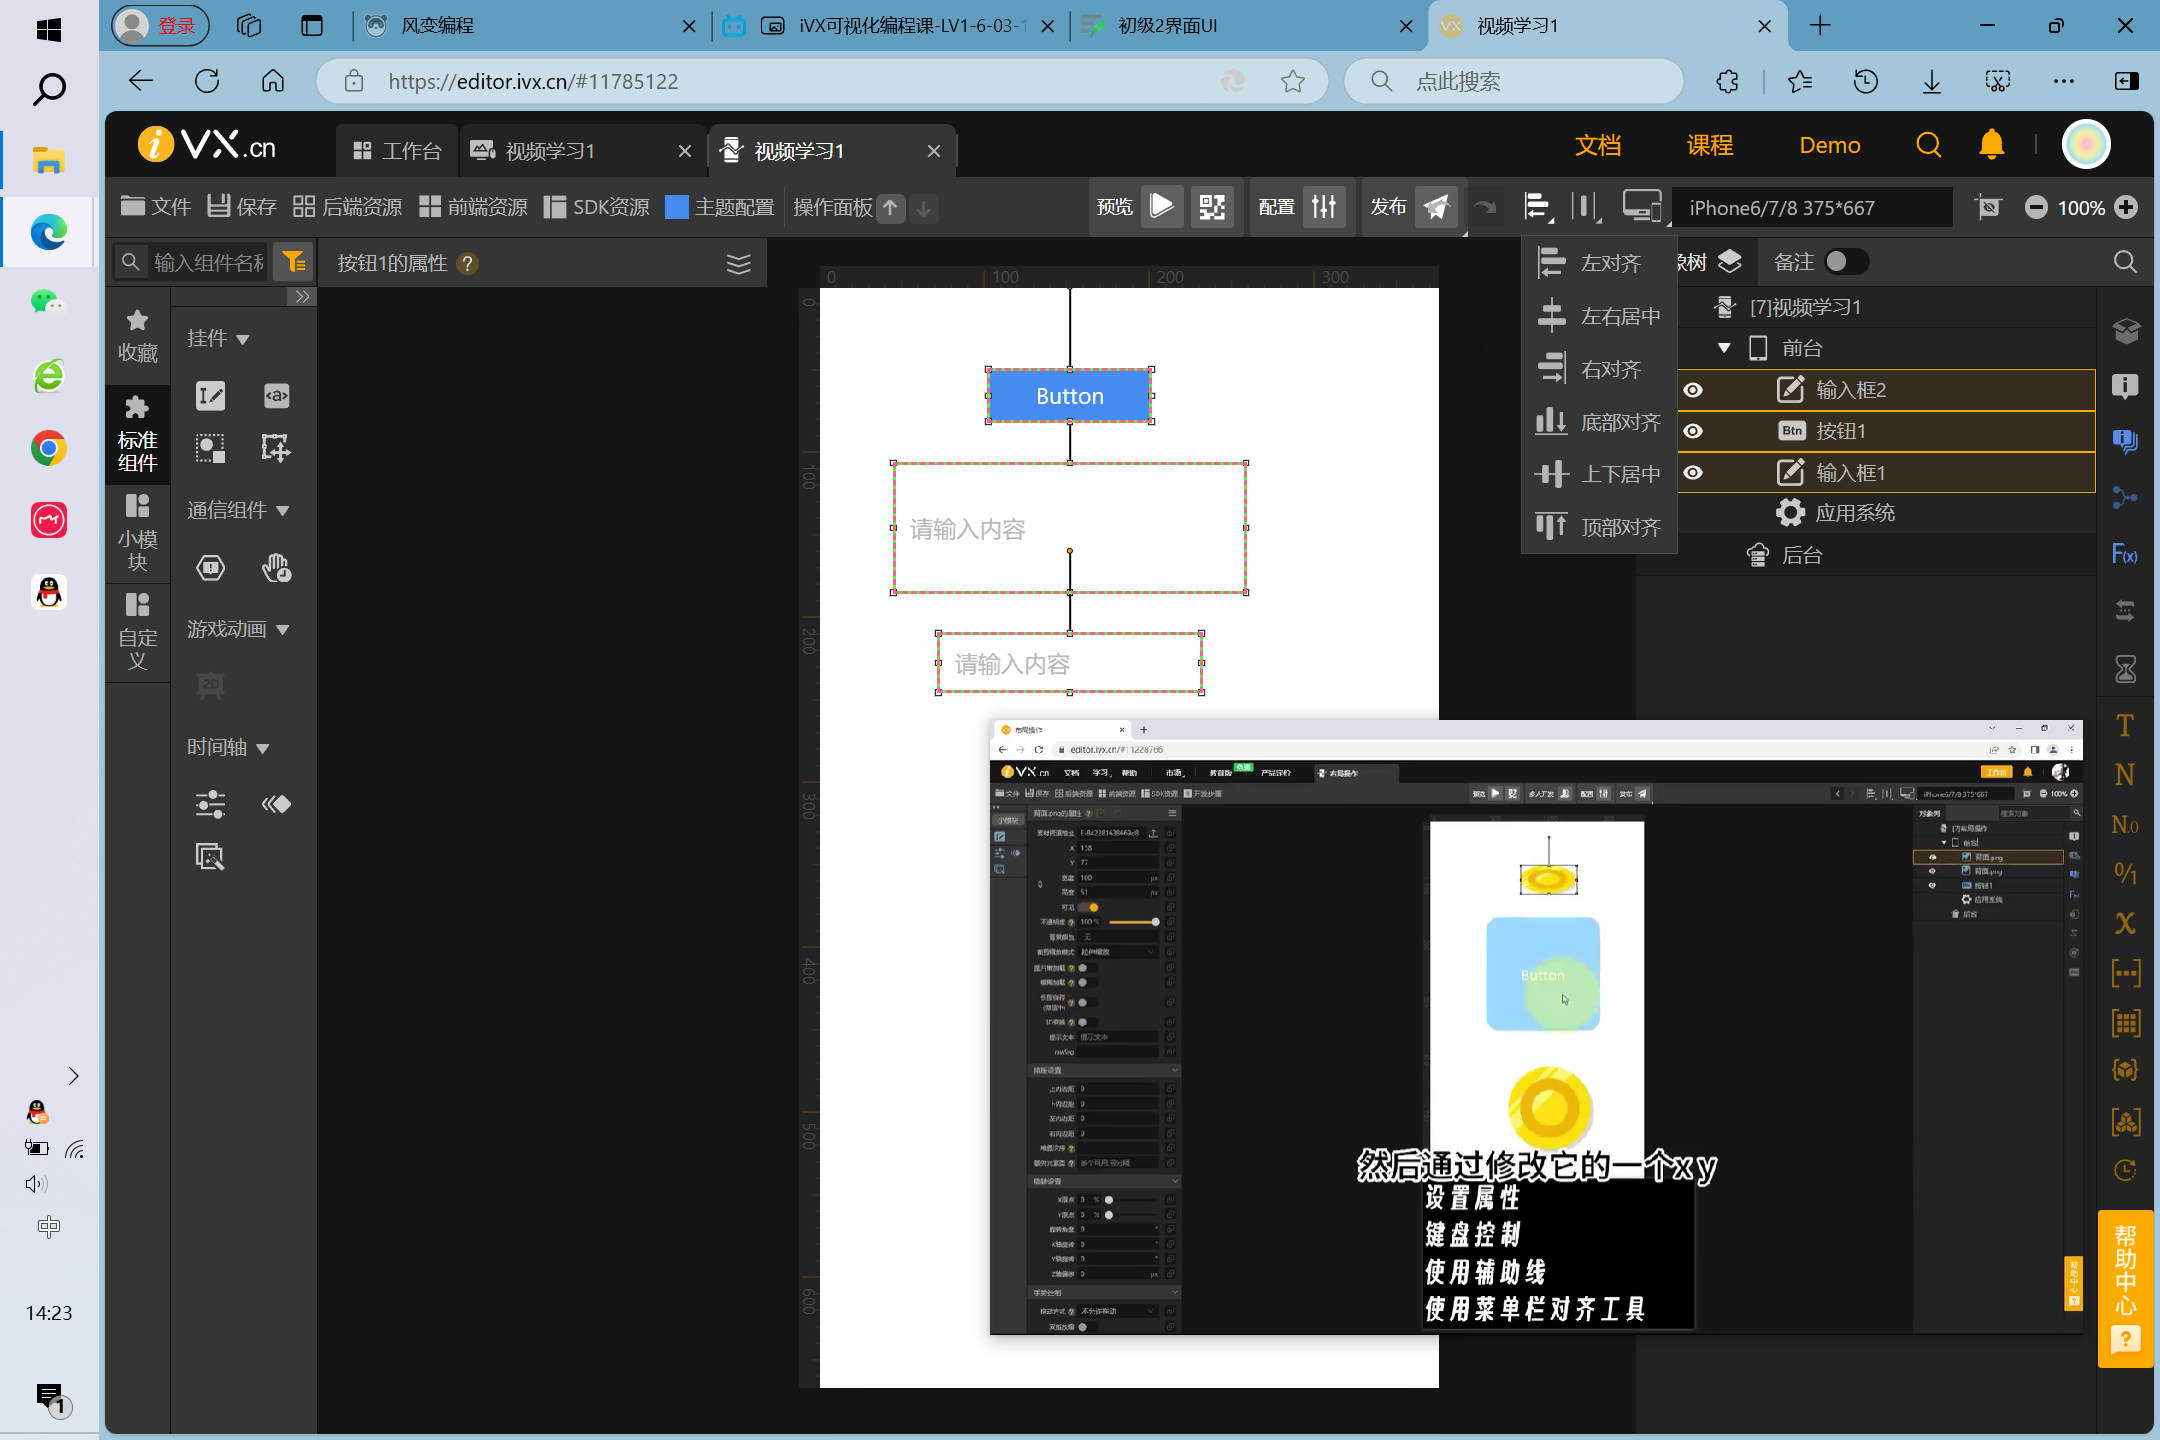Choose 左右居中 from alignment menu
The width and height of the screenshot is (2160, 1440).
coord(1600,316)
